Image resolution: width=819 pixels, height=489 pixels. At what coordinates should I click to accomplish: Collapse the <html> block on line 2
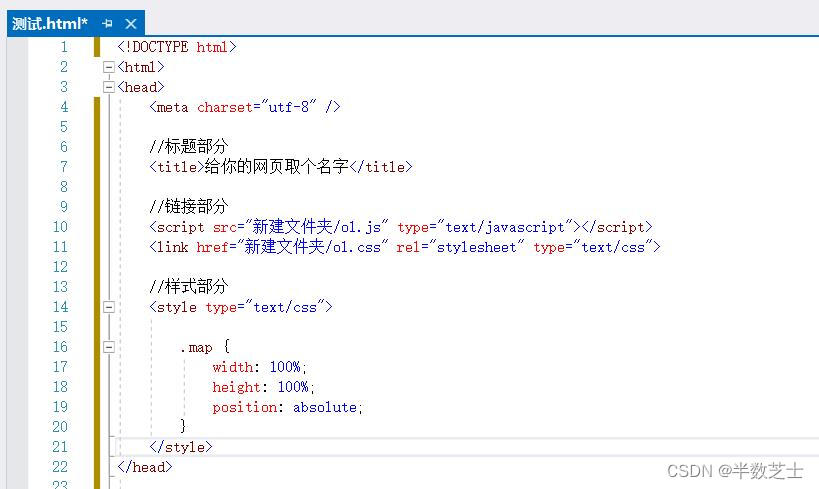109,67
